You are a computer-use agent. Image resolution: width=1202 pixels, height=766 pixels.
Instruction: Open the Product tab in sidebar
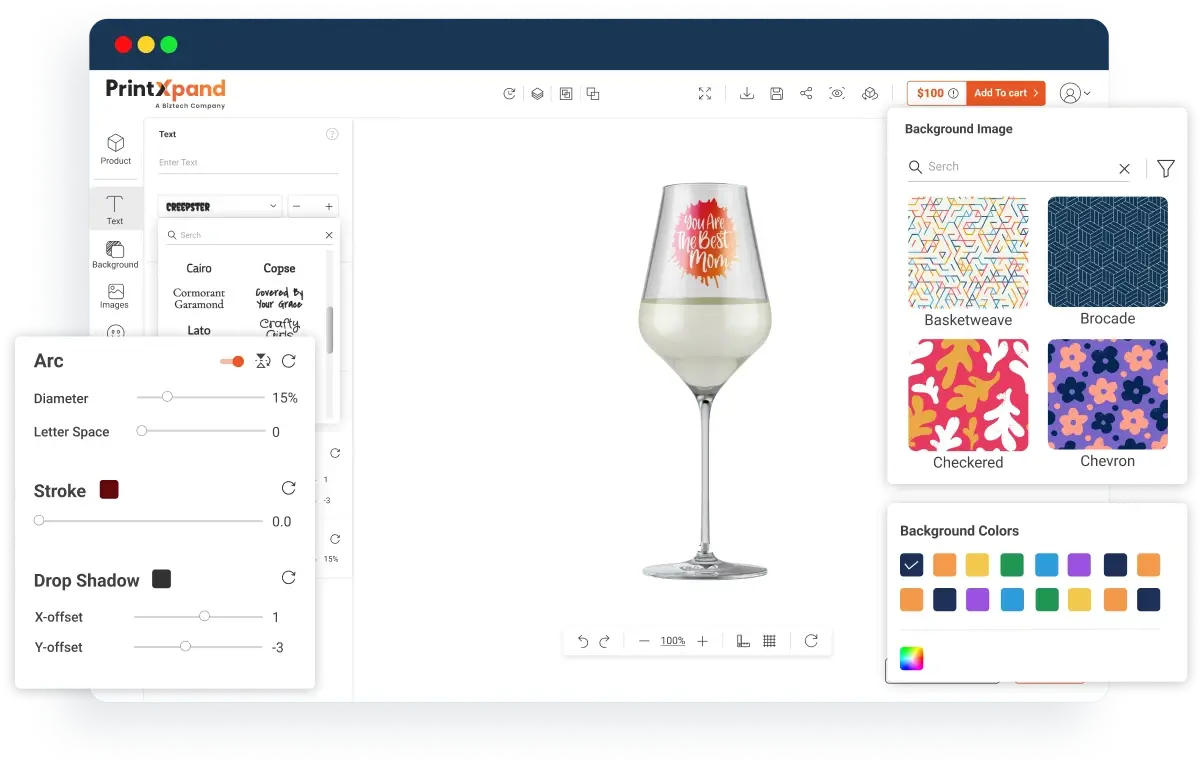coord(116,149)
